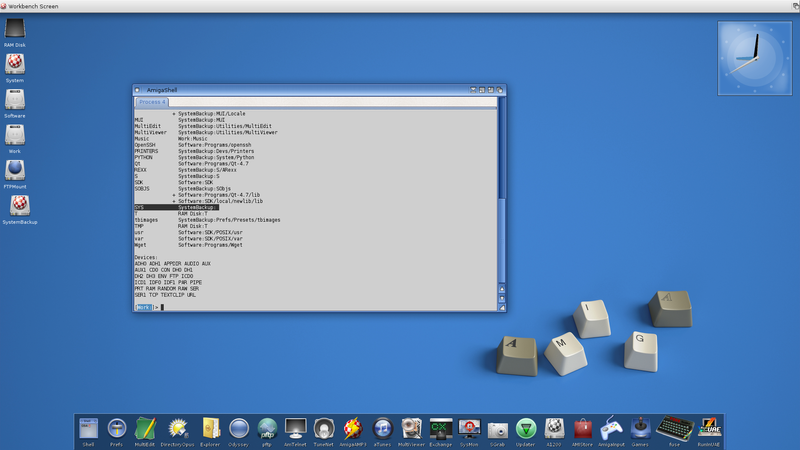Open the System drive icon

(x=15, y=65)
